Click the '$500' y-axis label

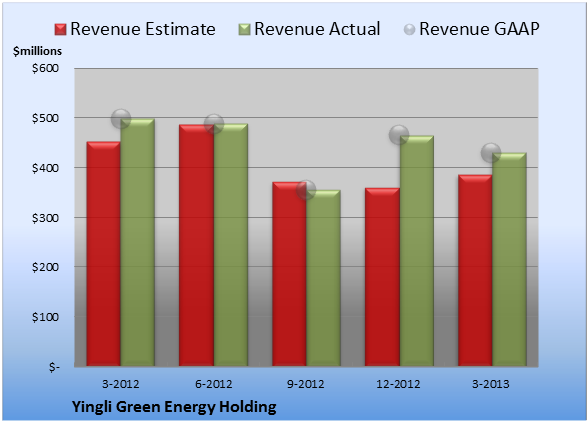pyautogui.click(x=45, y=118)
